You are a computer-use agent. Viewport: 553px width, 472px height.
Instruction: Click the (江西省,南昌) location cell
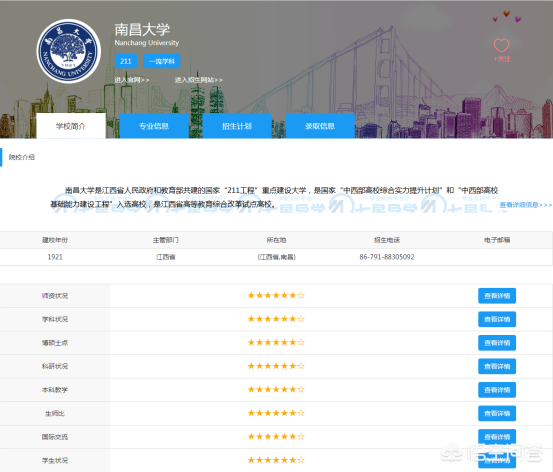[x=276, y=257]
